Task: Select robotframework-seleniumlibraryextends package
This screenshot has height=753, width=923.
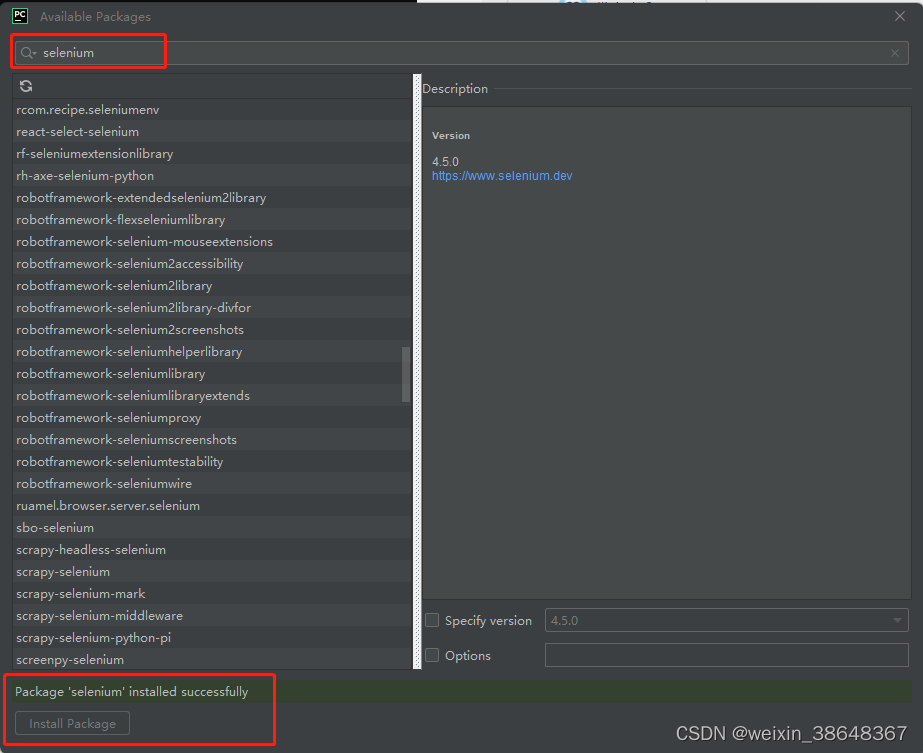Action: pyautogui.click(x=212, y=396)
